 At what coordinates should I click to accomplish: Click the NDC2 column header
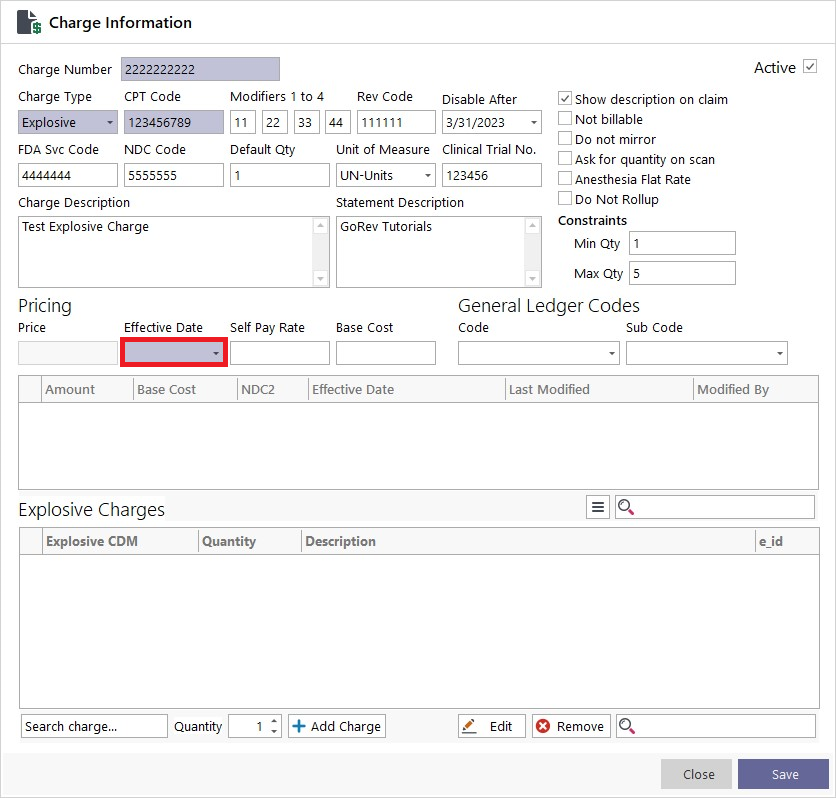(273, 390)
